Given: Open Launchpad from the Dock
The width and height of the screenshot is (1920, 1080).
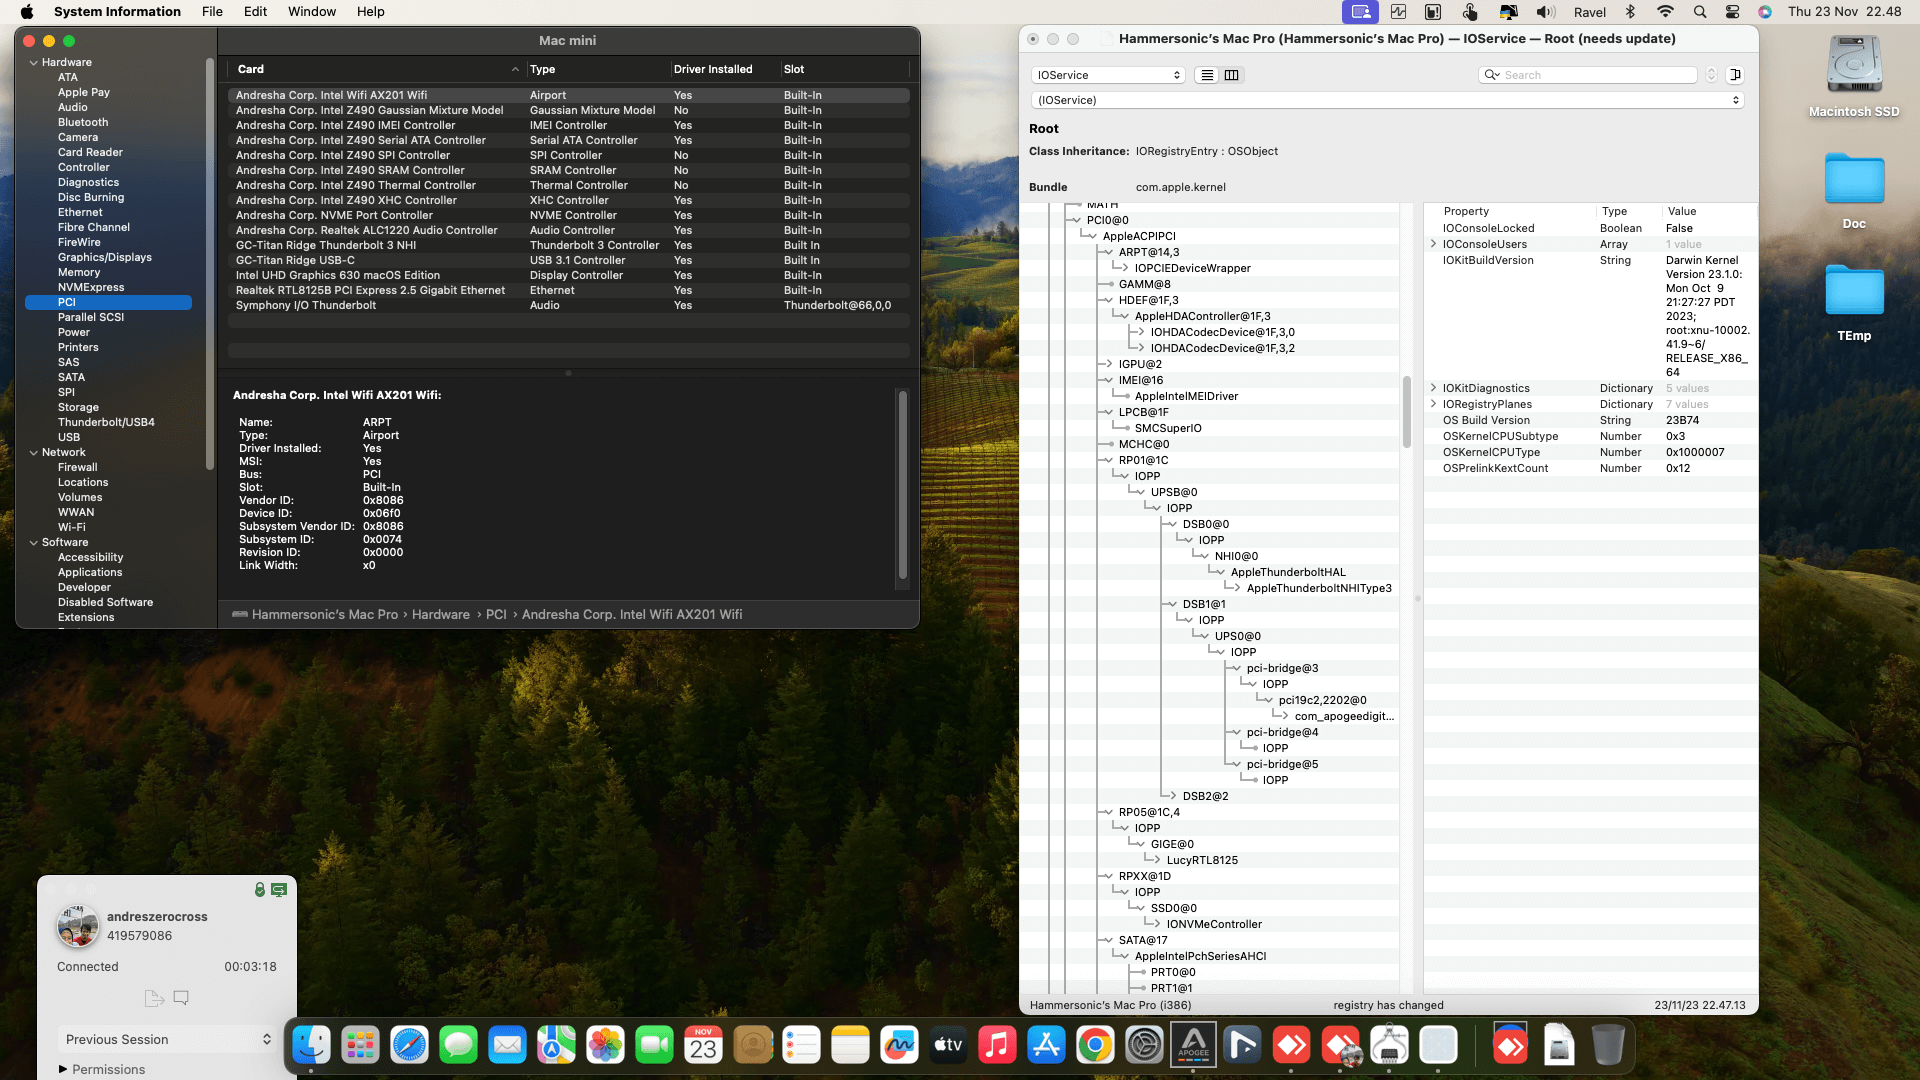Looking at the screenshot, I should [x=360, y=1046].
